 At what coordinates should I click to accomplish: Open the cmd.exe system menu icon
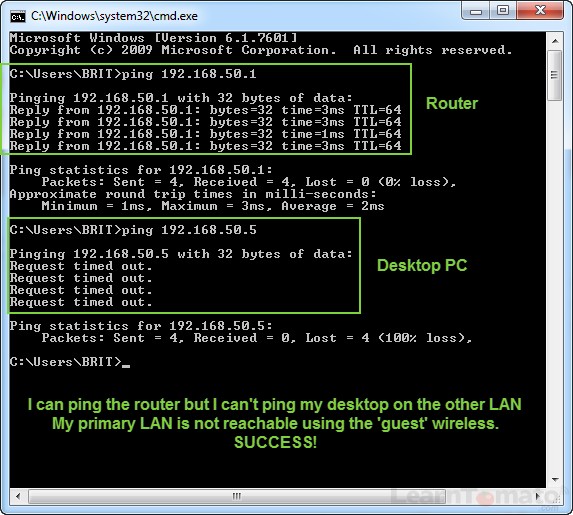pos(18,16)
